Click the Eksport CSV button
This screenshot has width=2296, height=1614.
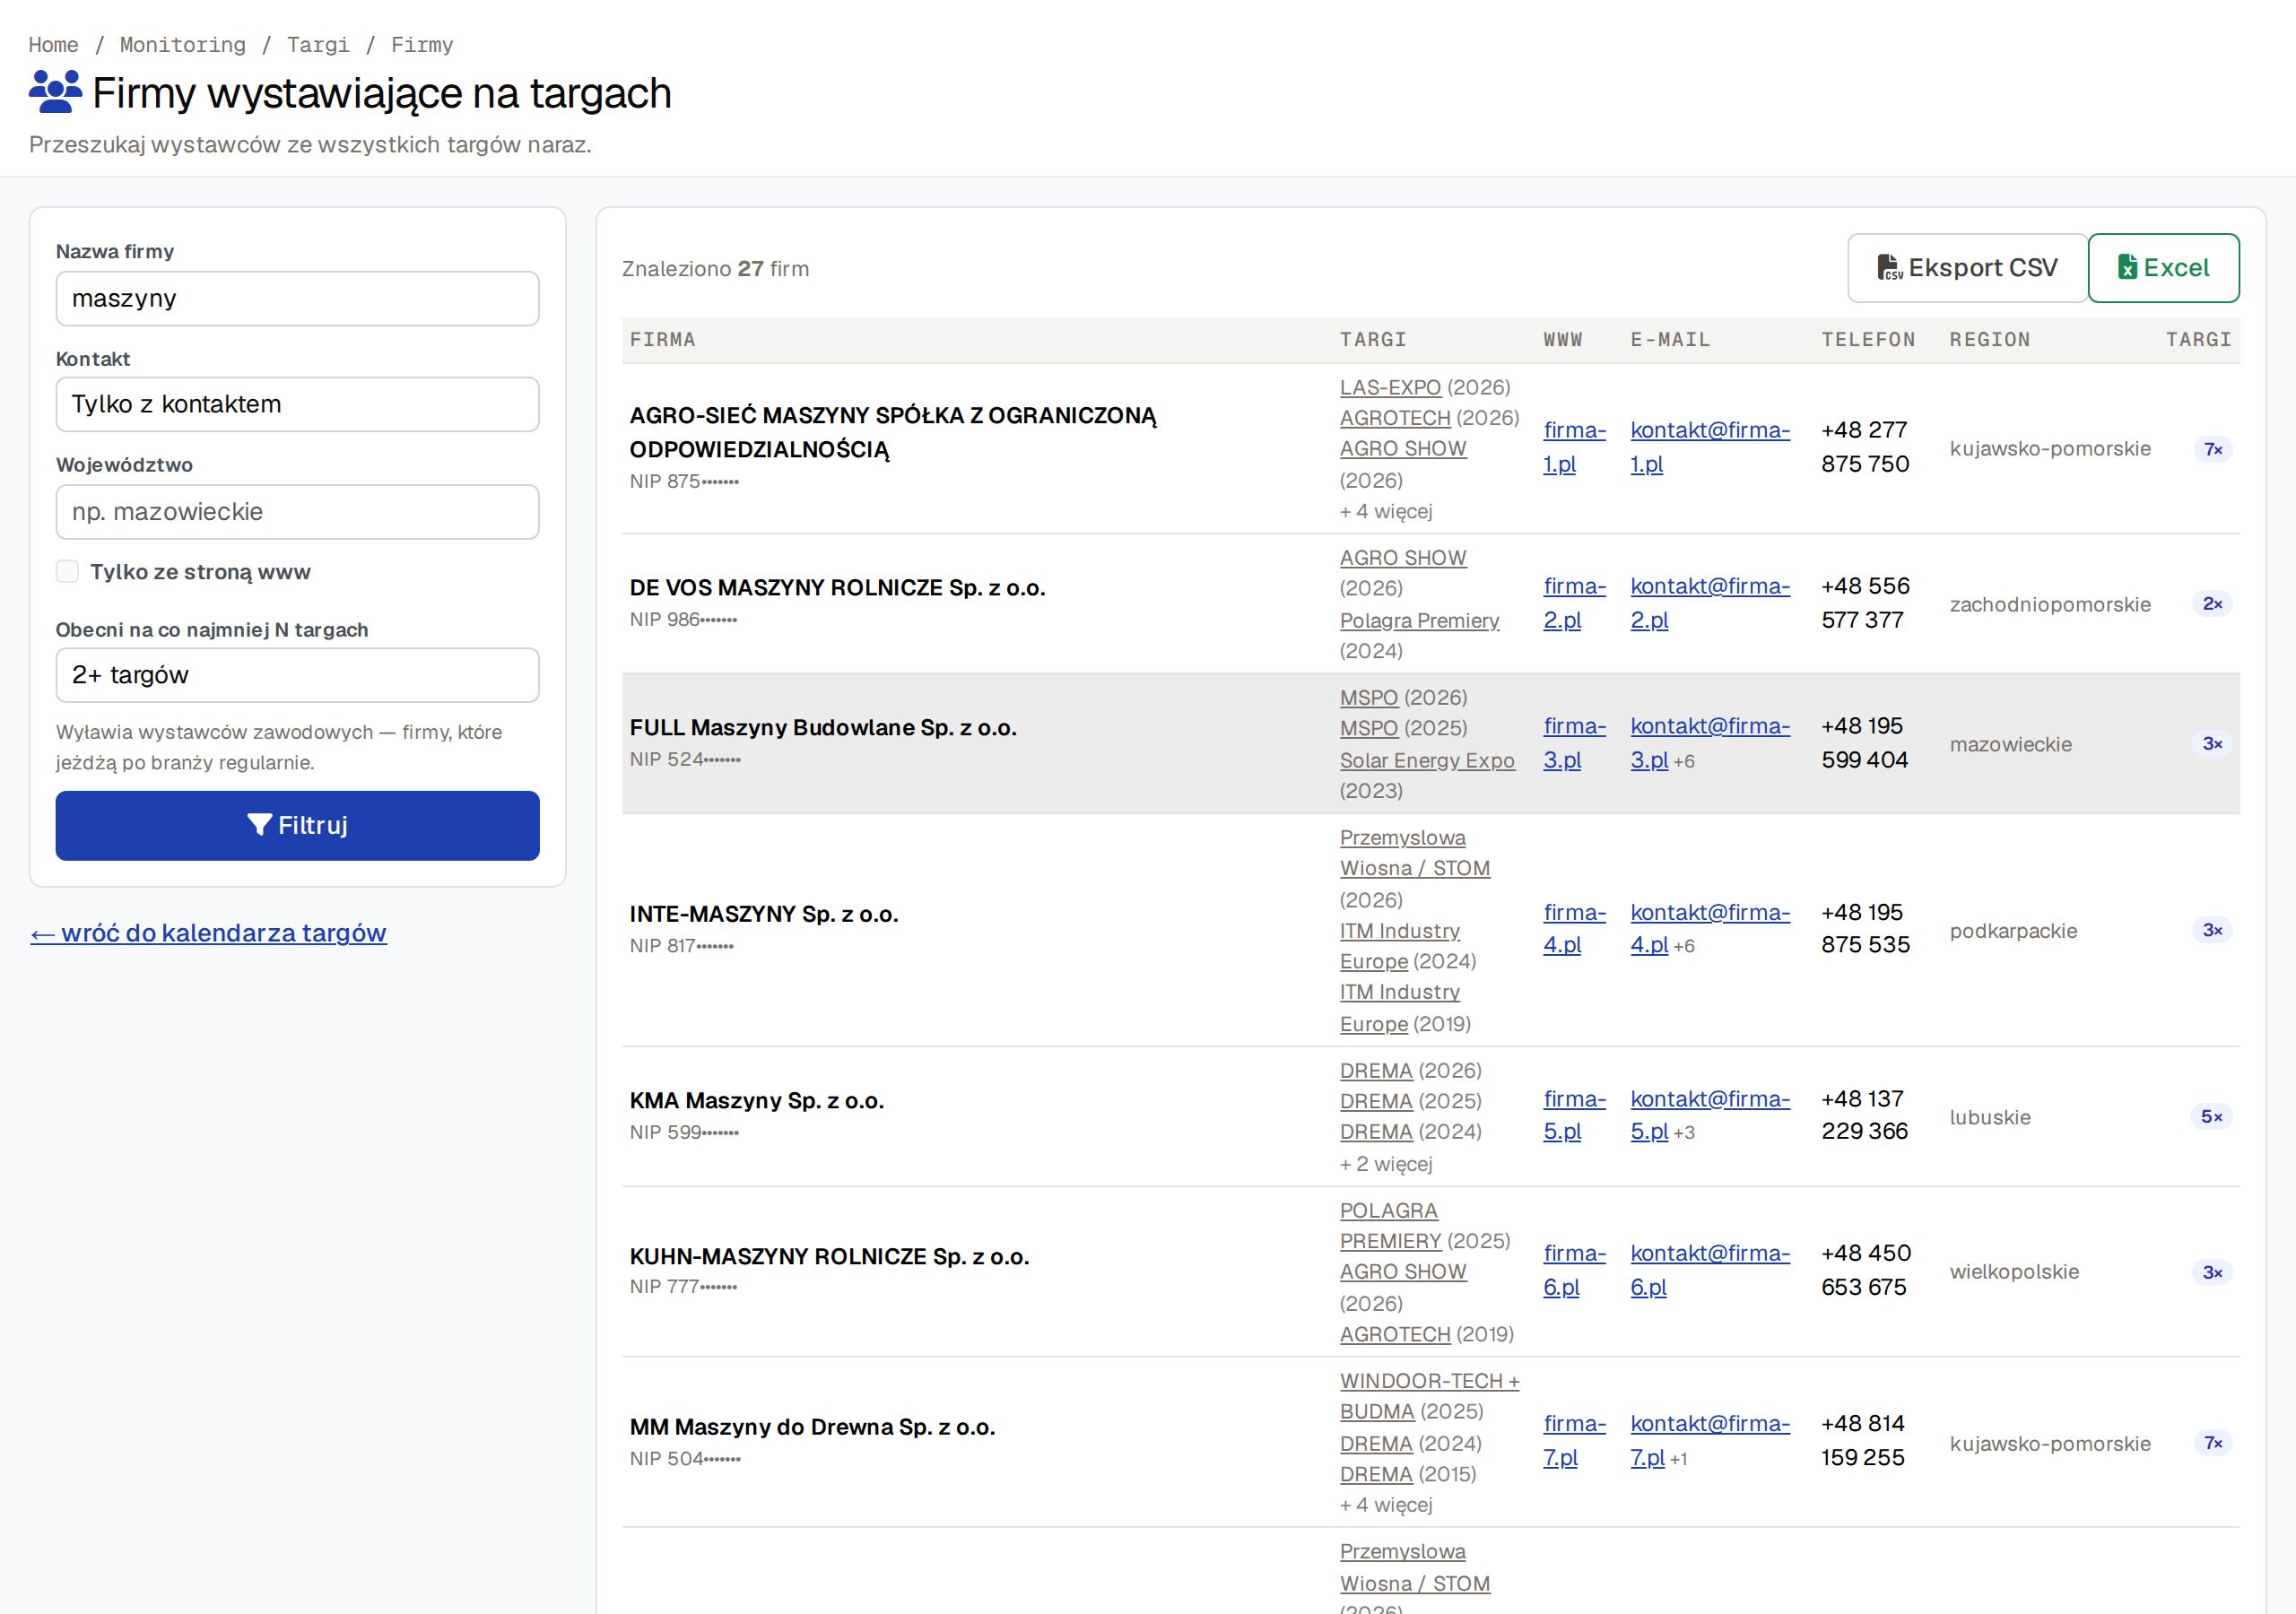(x=1967, y=268)
